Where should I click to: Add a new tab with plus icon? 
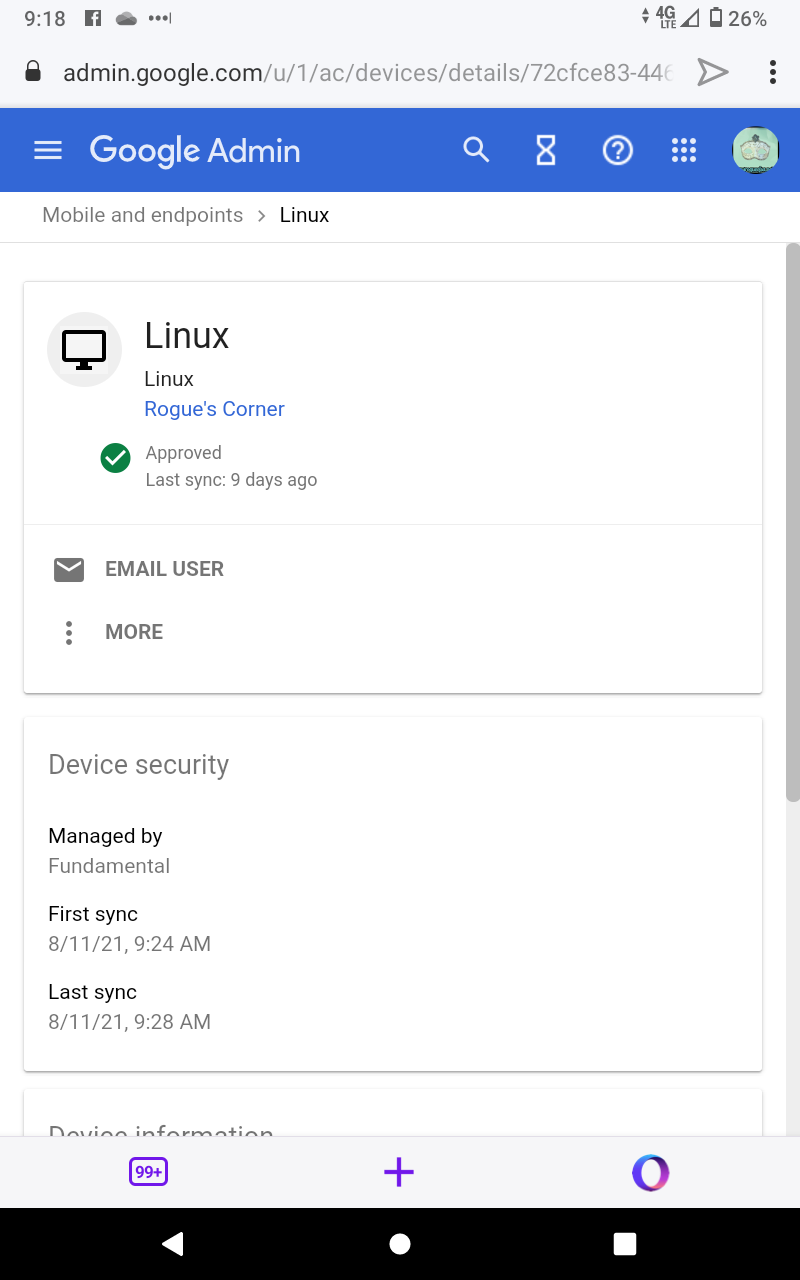(399, 1172)
